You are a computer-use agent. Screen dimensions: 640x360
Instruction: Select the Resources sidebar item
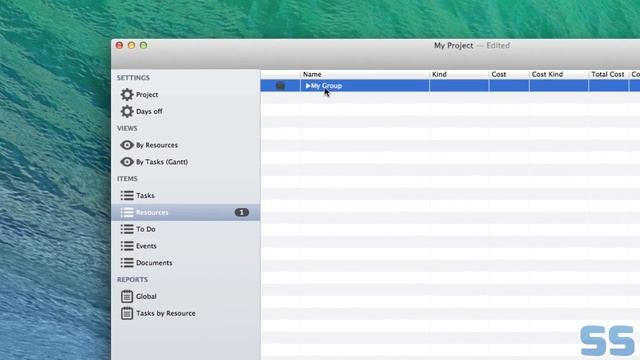186,212
